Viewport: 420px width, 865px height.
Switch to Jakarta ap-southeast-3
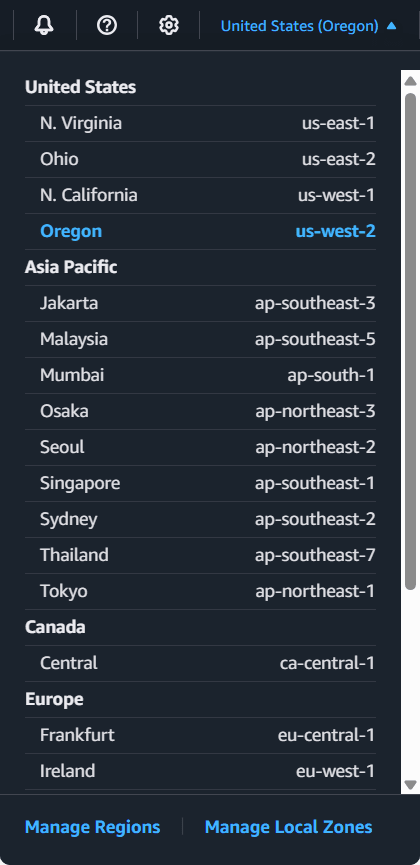click(x=200, y=303)
